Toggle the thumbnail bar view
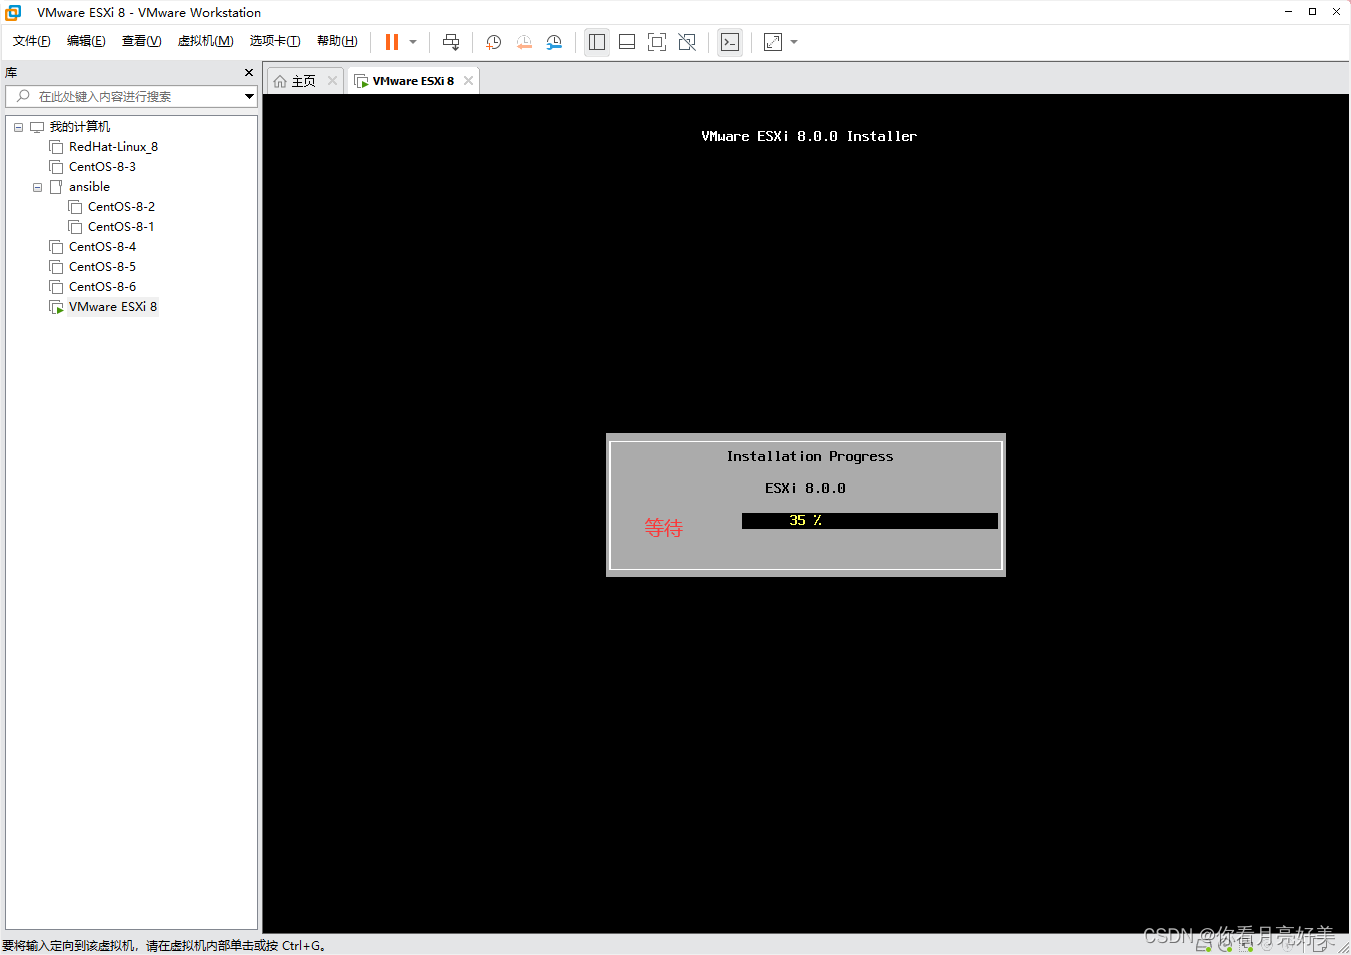This screenshot has width=1351, height=955. point(627,42)
